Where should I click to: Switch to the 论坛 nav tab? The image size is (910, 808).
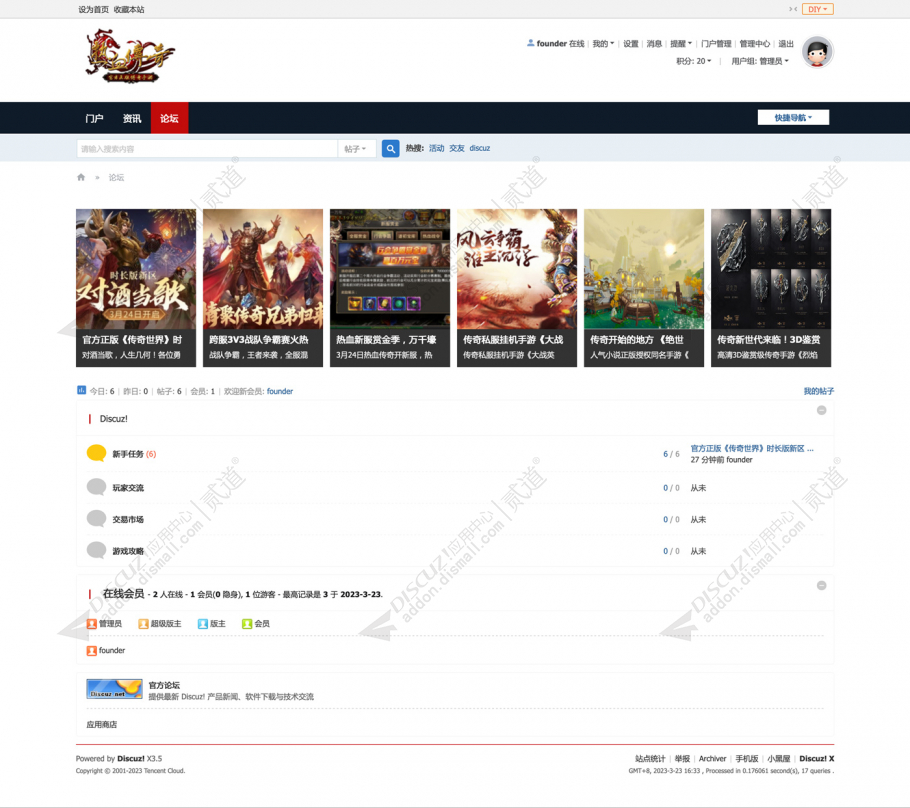(169, 118)
